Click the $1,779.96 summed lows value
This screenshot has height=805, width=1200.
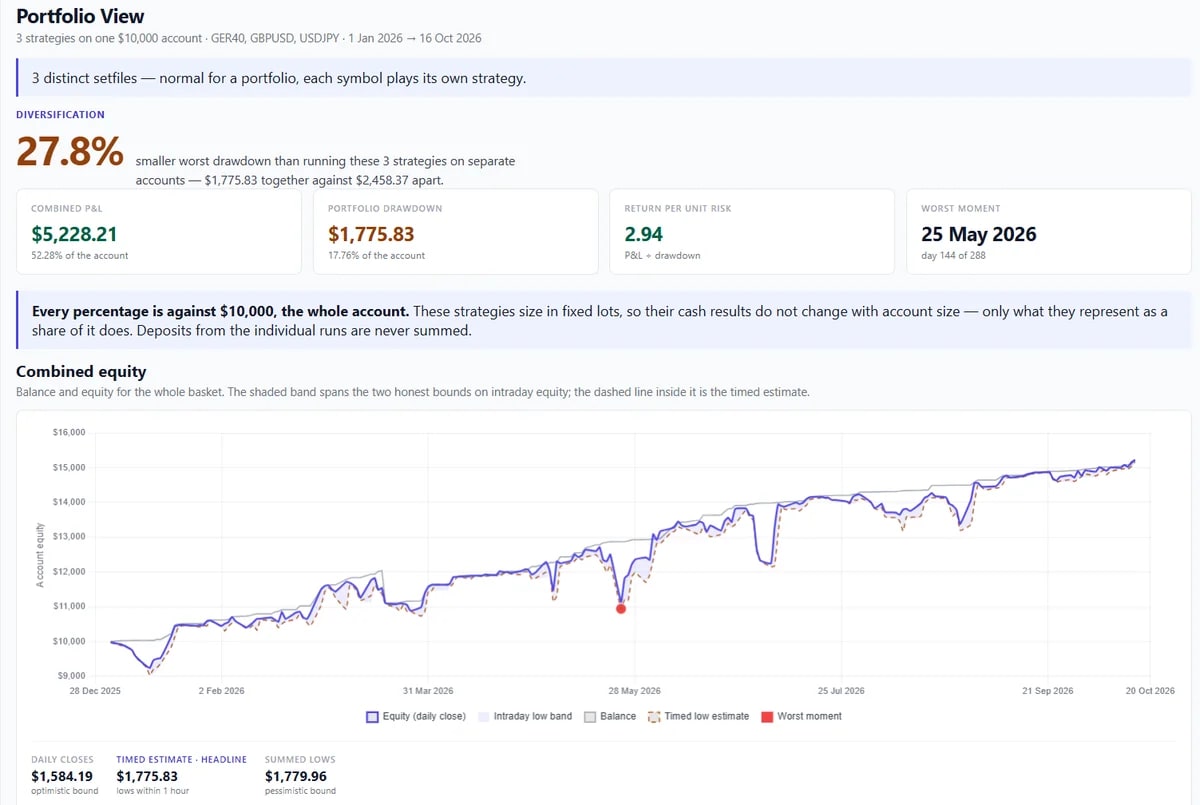coord(295,776)
